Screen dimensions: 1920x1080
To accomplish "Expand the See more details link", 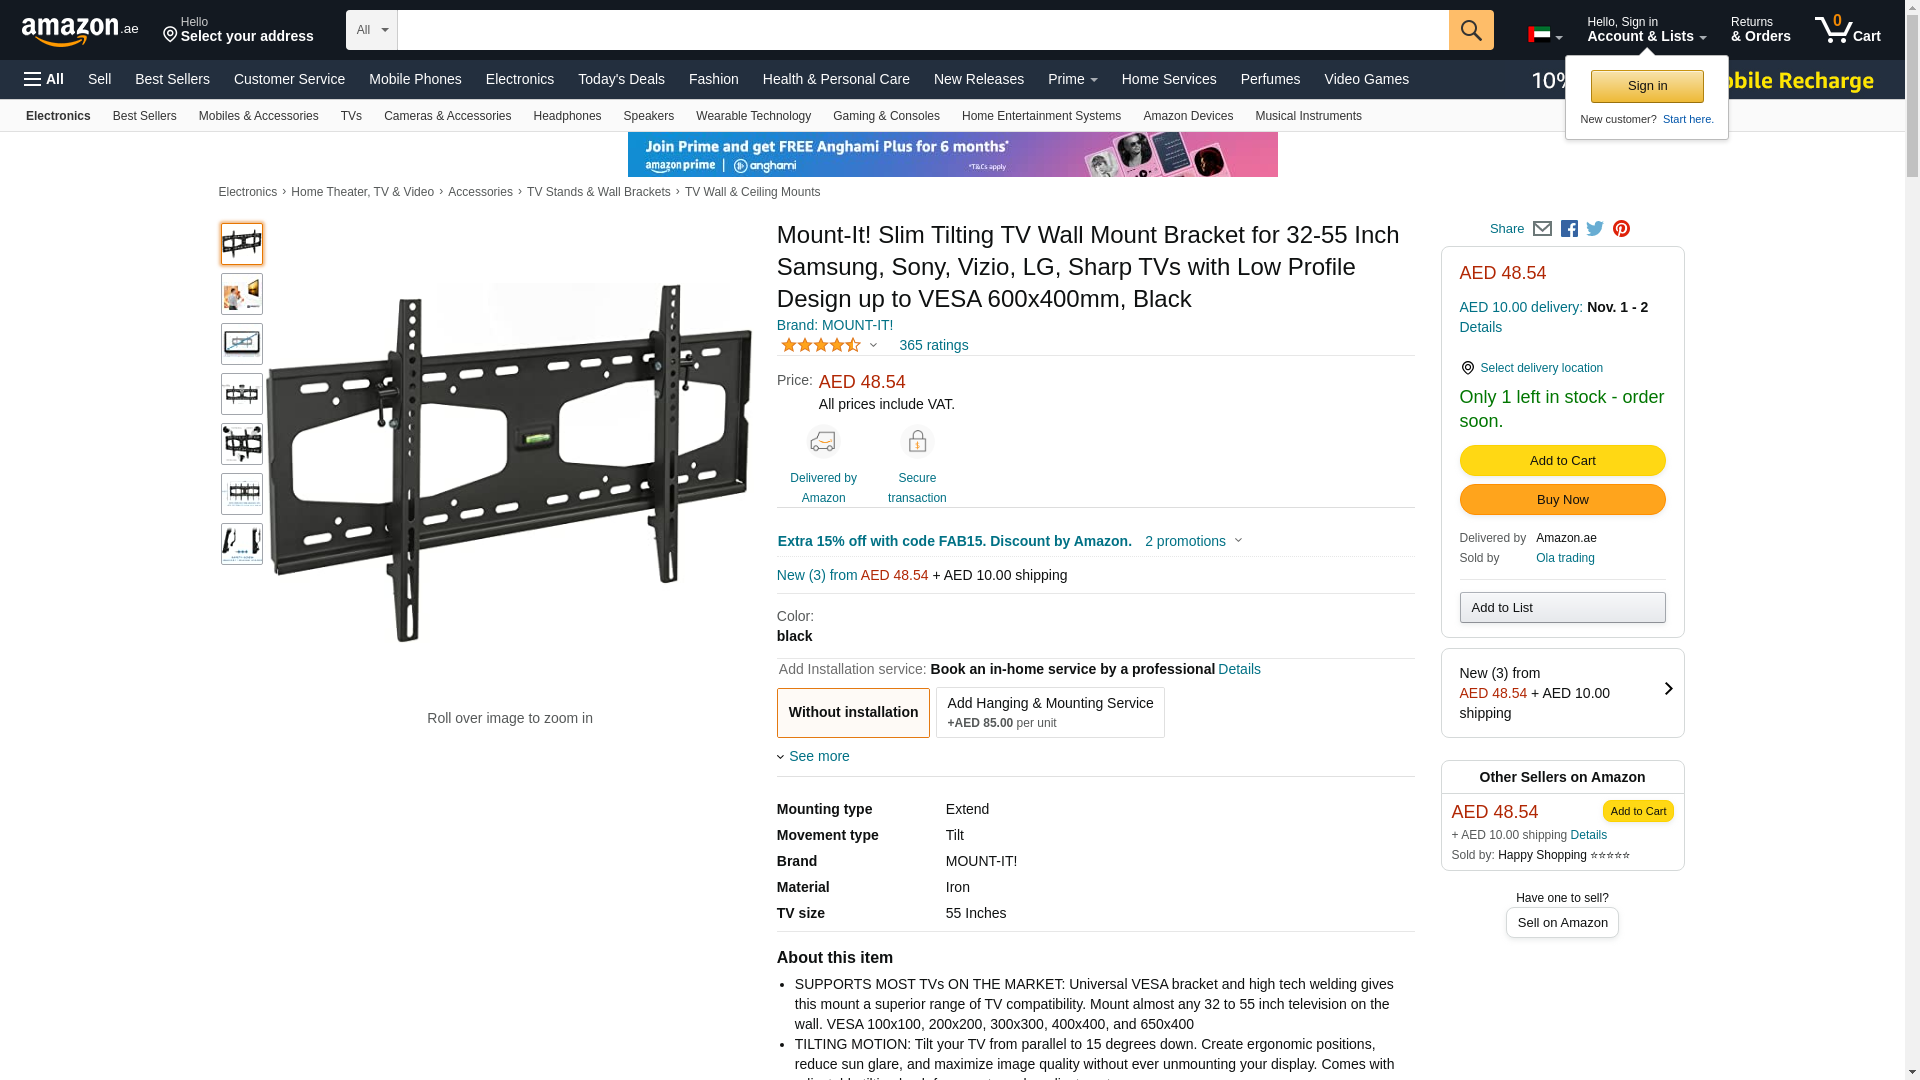I will 818,756.
